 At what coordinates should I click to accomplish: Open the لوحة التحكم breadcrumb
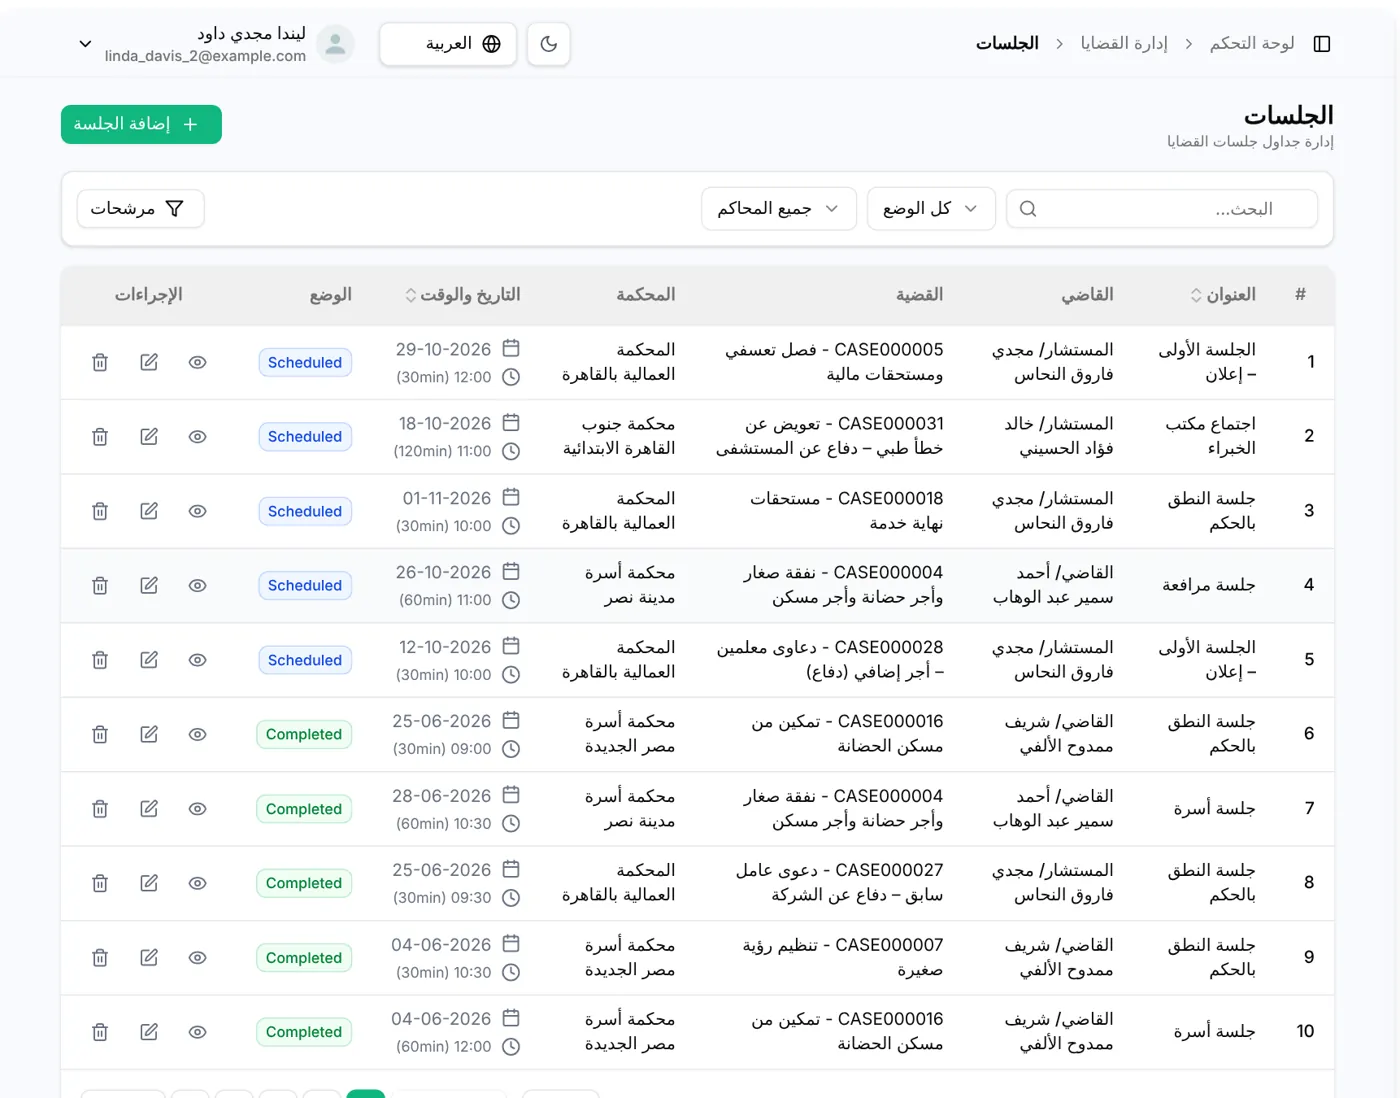coord(1252,44)
